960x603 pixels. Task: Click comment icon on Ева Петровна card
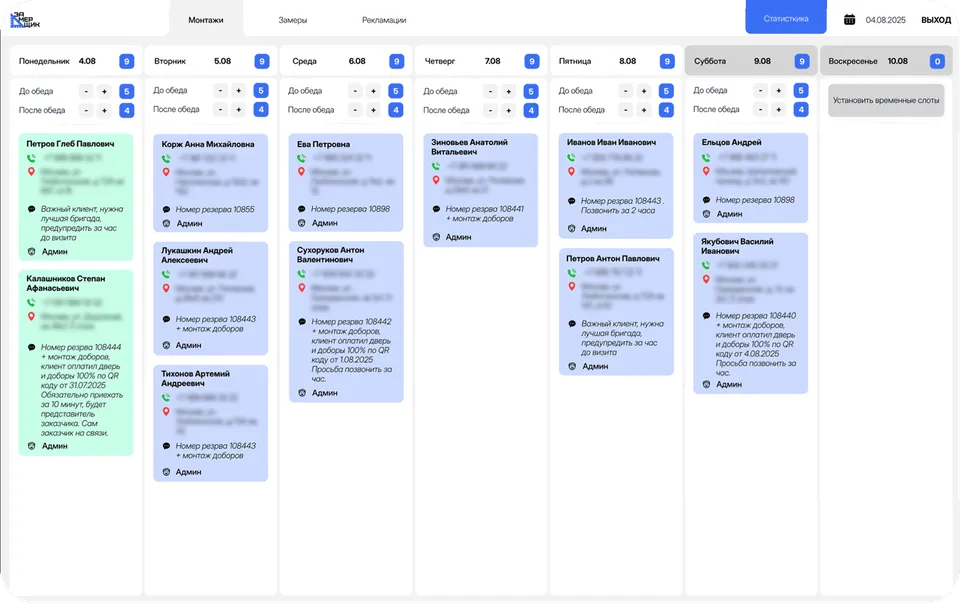pyautogui.click(x=301, y=209)
